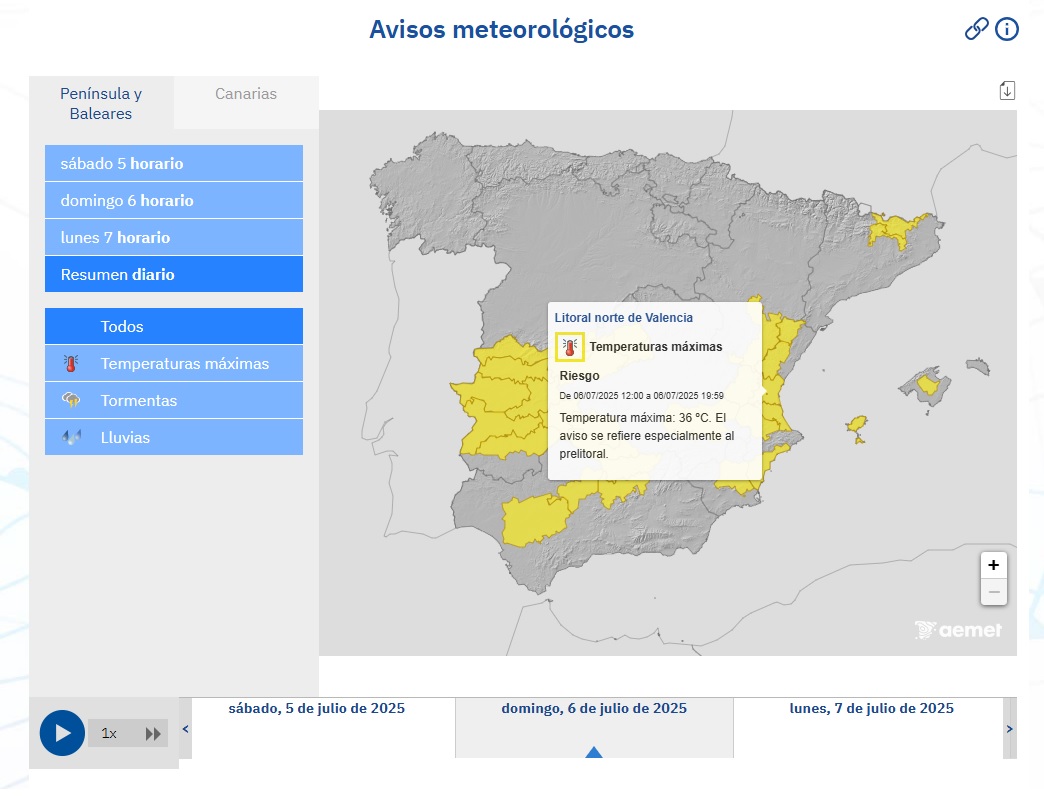Image resolution: width=1044 pixels, height=796 pixels.
Task: Click the download map icon
Action: 1007,91
